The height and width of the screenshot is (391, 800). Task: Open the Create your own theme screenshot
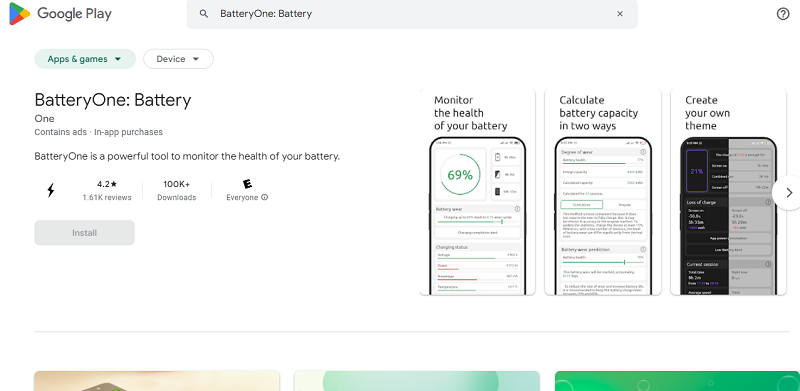click(x=729, y=192)
